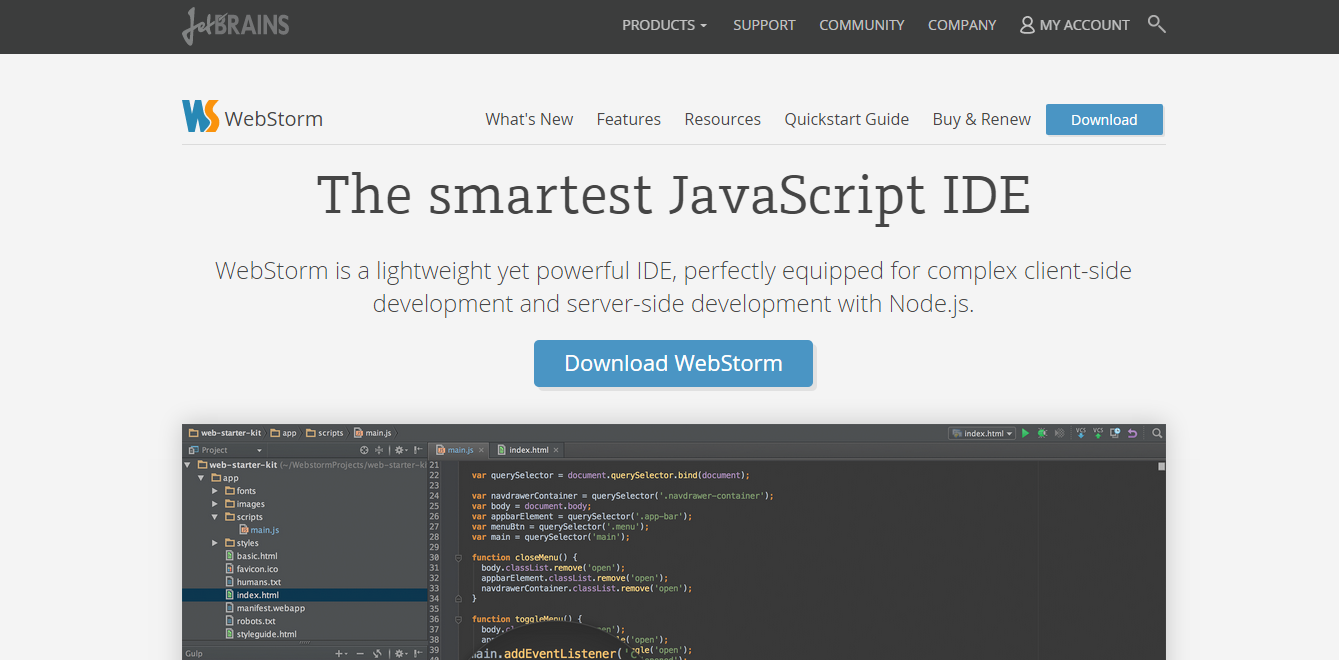Remove Gulp entry with the minus icon
The height and width of the screenshot is (660, 1339).
tap(360, 654)
